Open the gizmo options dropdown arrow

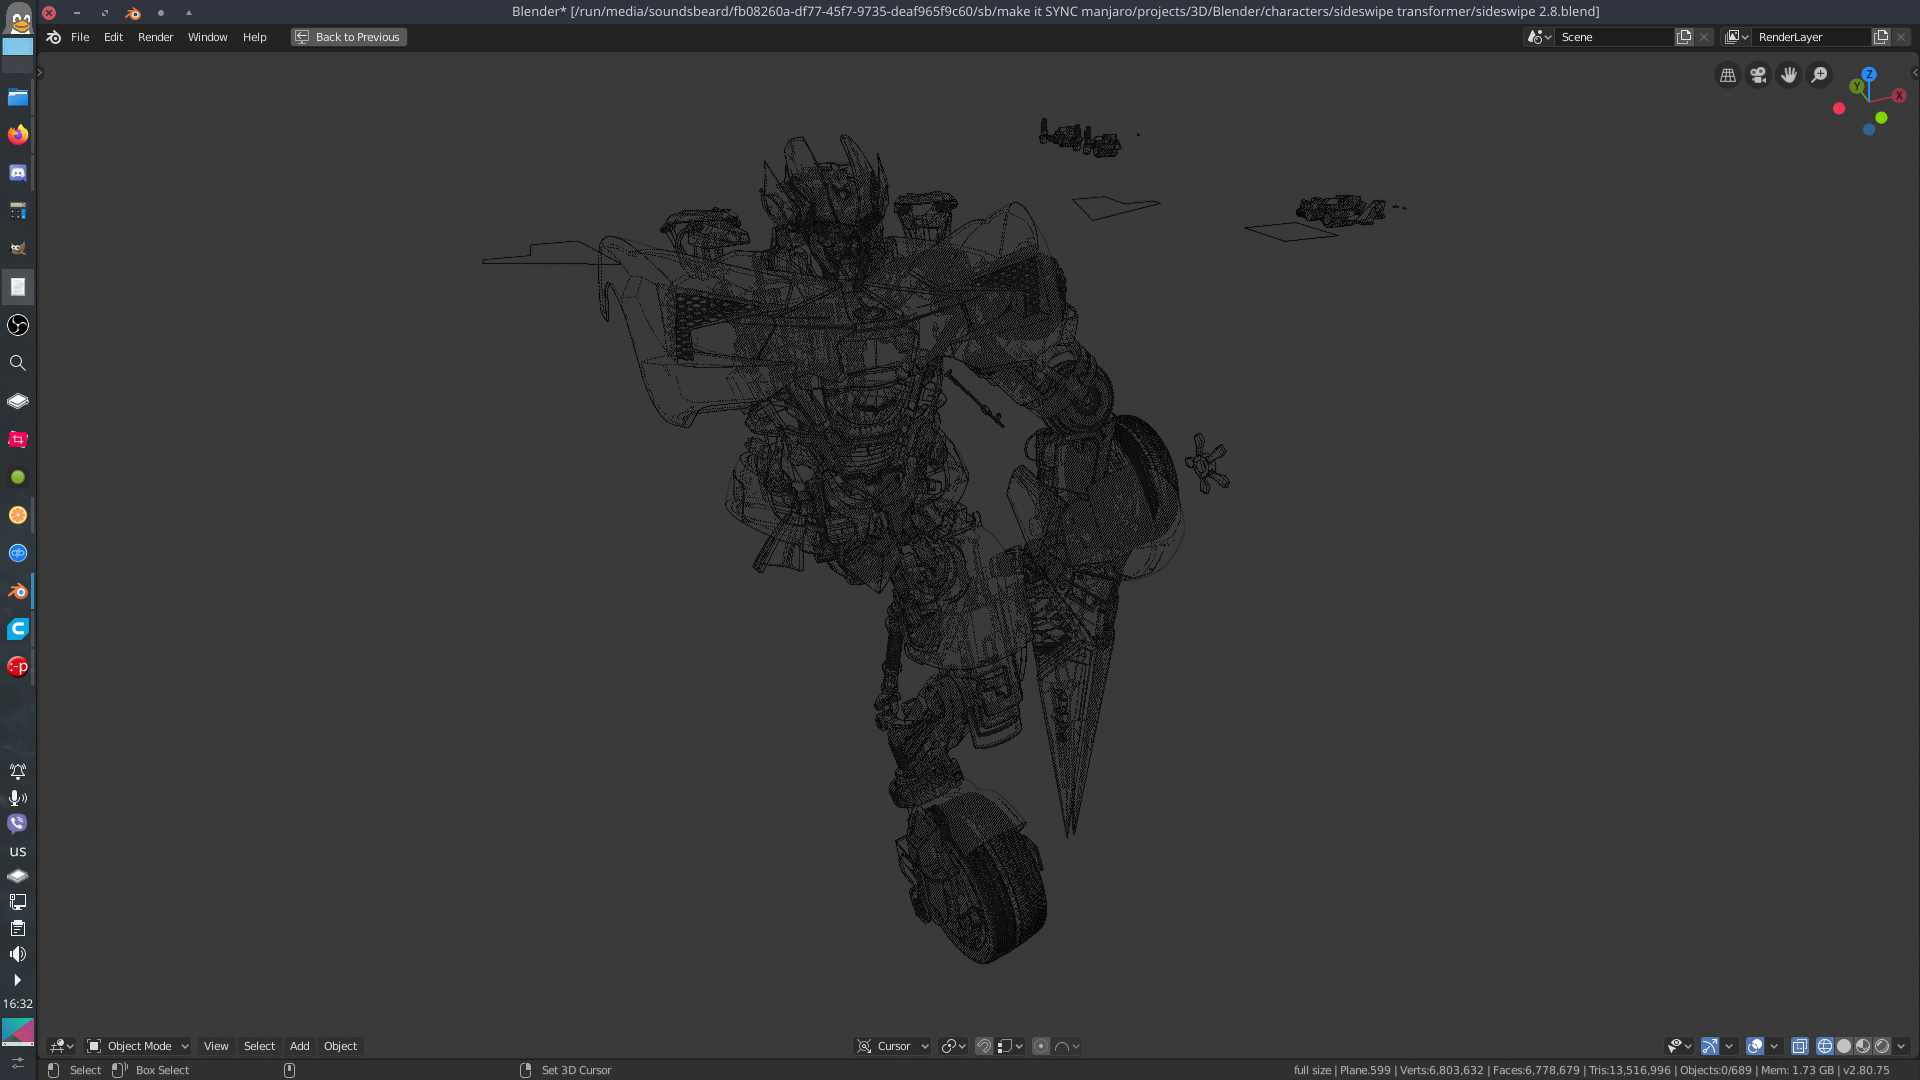1729,1046
